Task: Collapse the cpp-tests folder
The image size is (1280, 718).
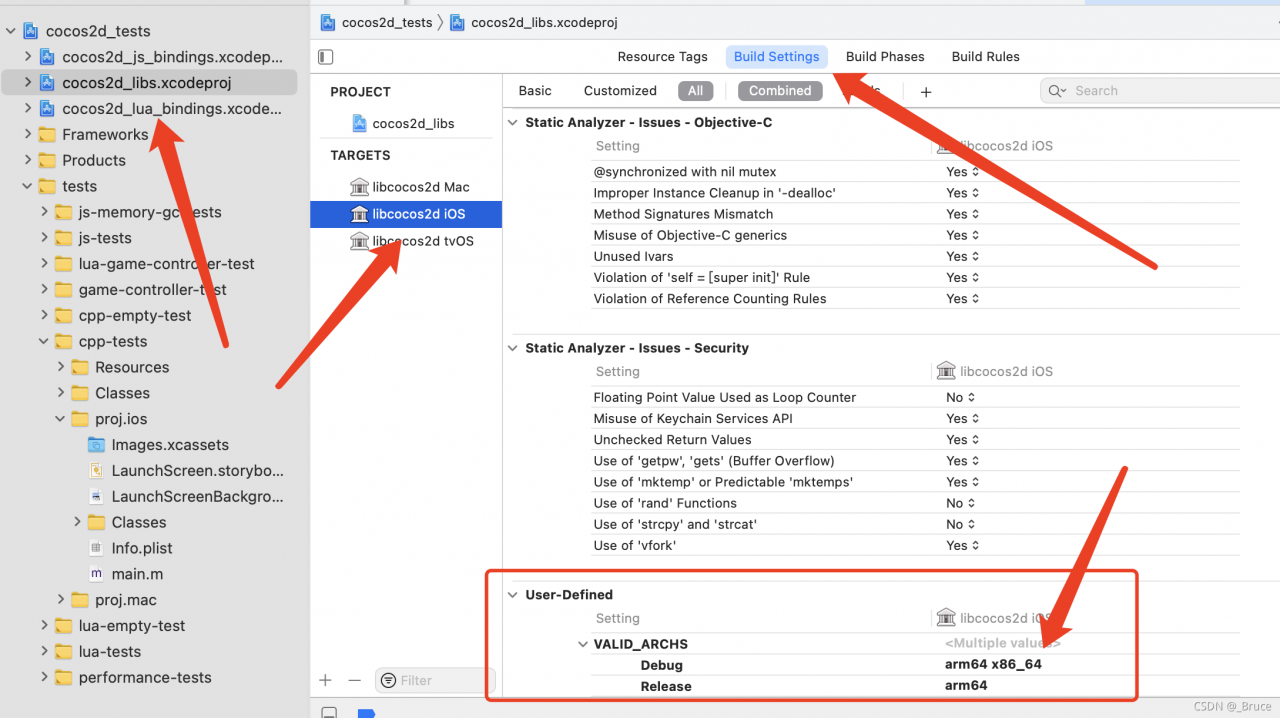Action: [x=44, y=342]
